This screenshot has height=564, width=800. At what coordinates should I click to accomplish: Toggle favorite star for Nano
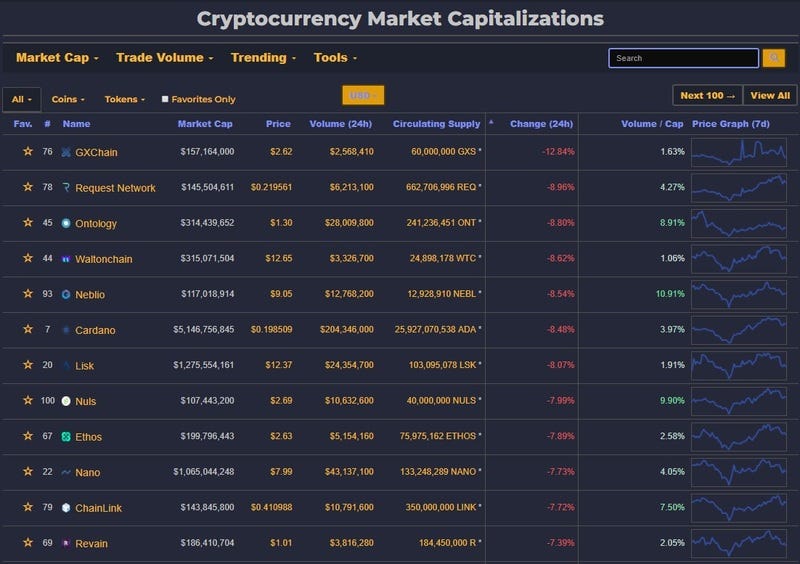(x=28, y=472)
